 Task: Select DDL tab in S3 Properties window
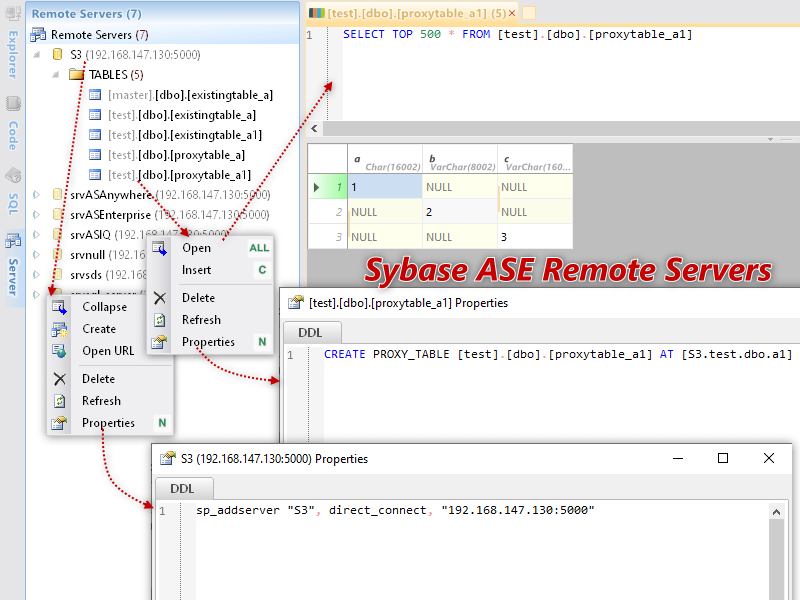(182, 489)
